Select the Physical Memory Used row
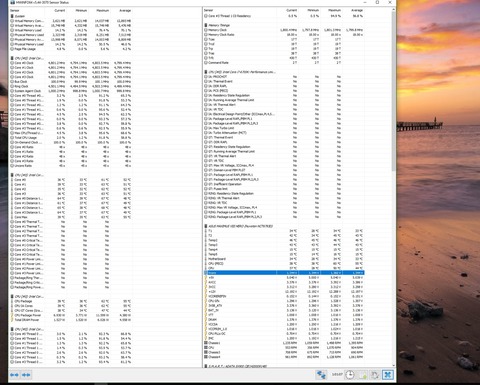480x385 pixels. tap(71, 35)
